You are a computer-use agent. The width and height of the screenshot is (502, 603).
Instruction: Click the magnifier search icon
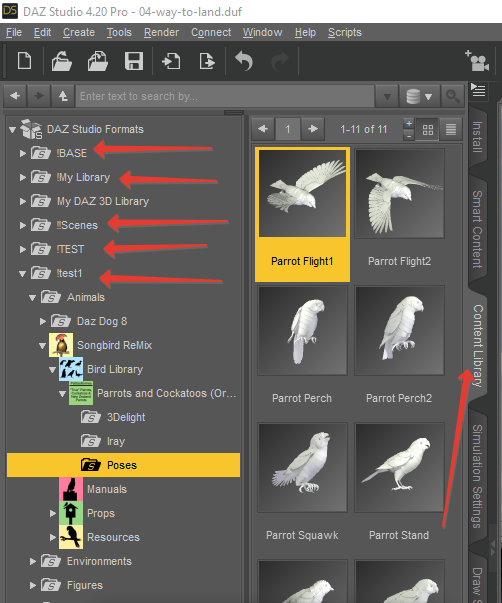coord(452,96)
